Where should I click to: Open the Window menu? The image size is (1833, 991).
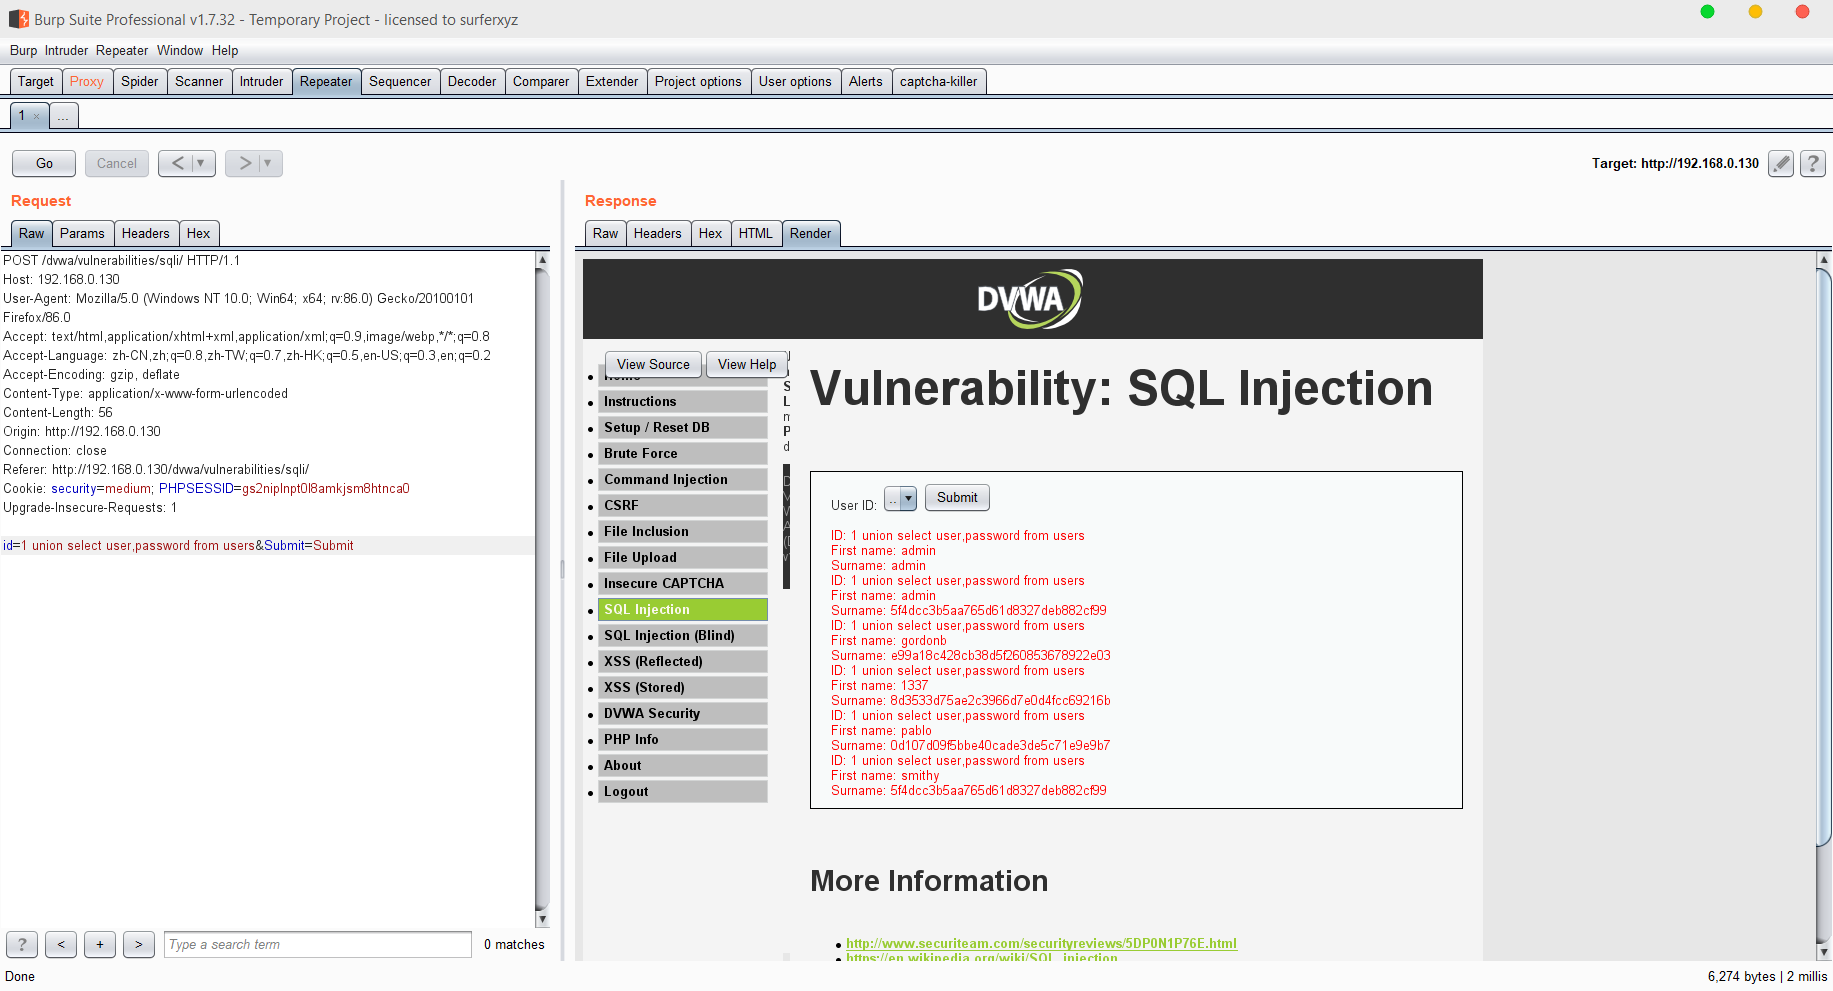(180, 50)
